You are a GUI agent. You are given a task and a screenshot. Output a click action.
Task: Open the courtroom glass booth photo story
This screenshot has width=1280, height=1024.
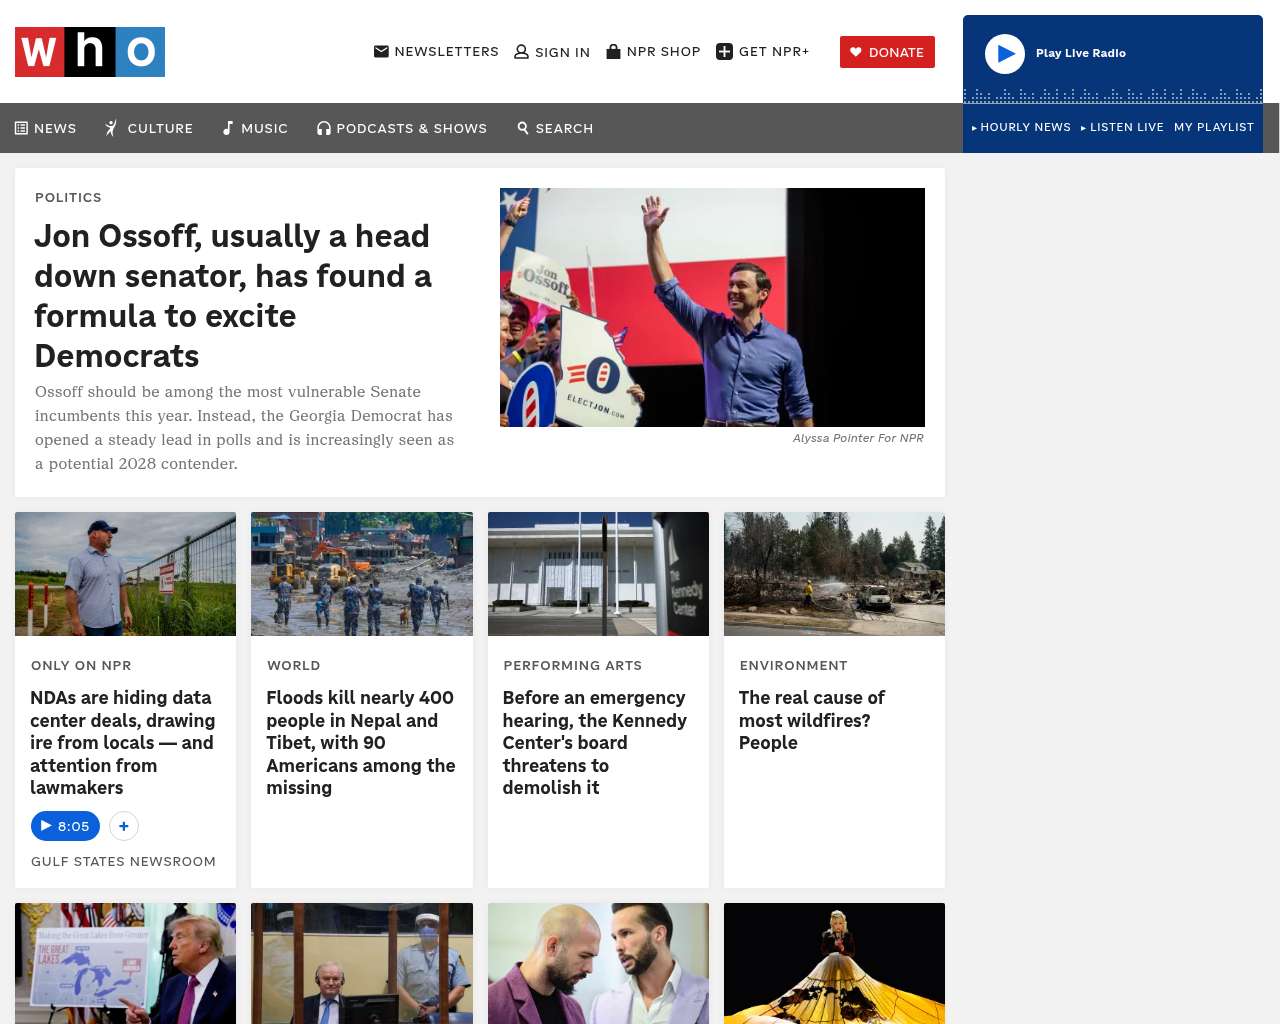(362, 963)
